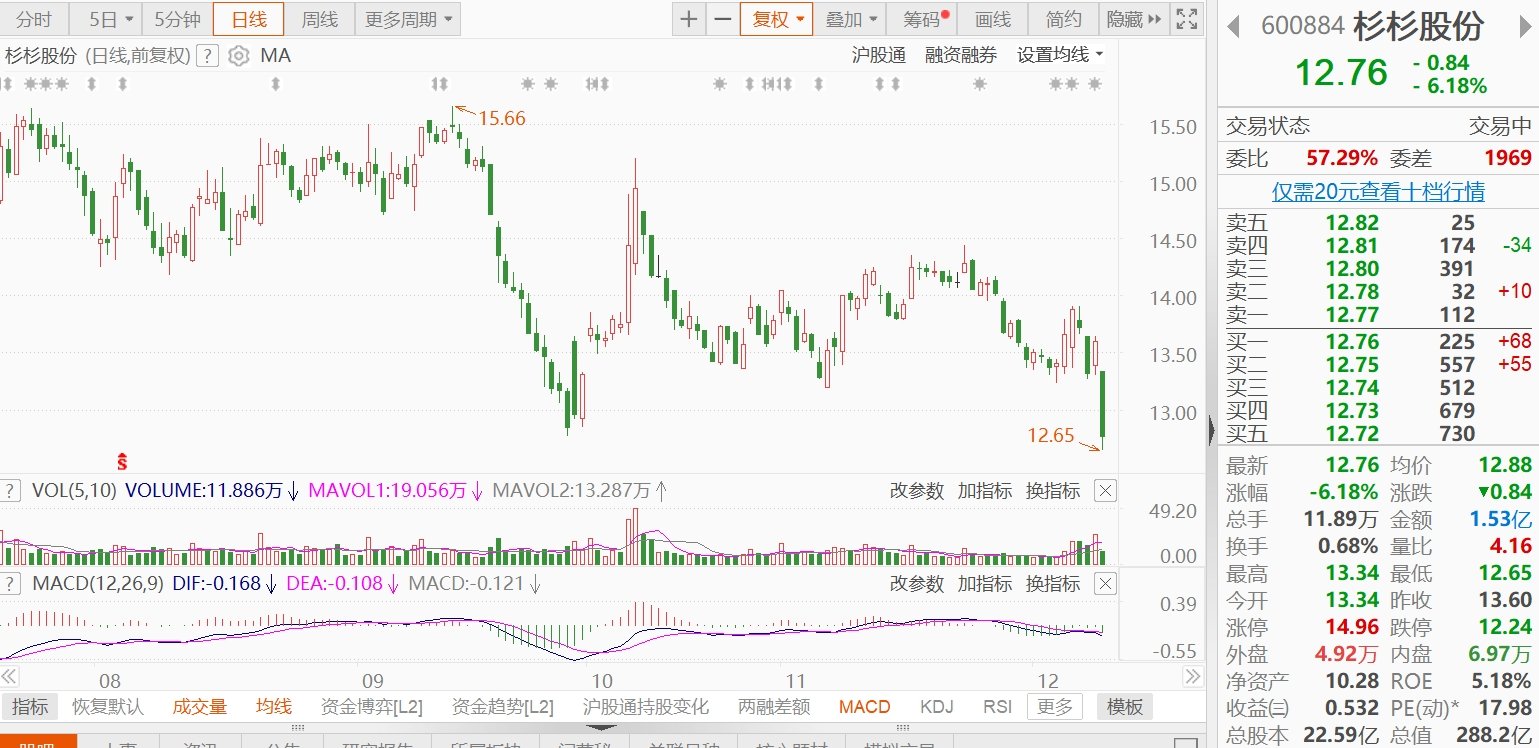Zoom out the chart with the minus icon

(x=721, y=19)
